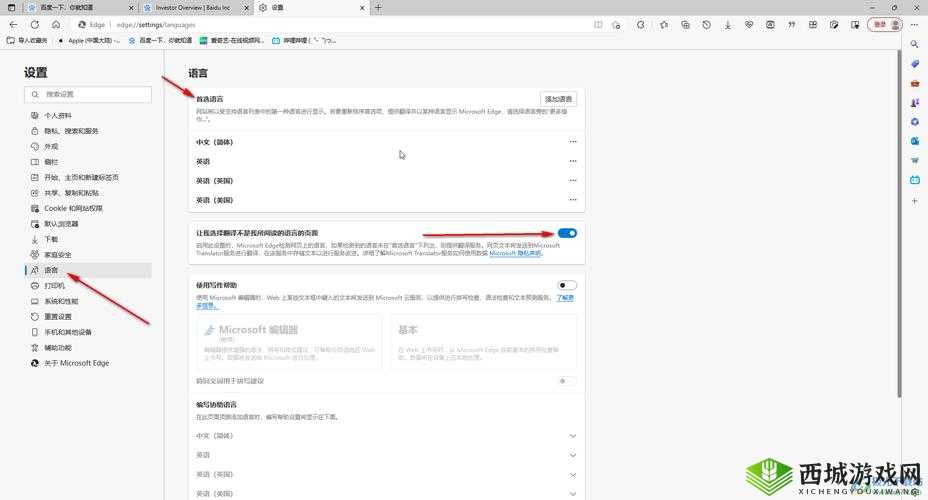Click the browser refresh button
This screenshot has height=500, width=928.
(x=35, y=24)
